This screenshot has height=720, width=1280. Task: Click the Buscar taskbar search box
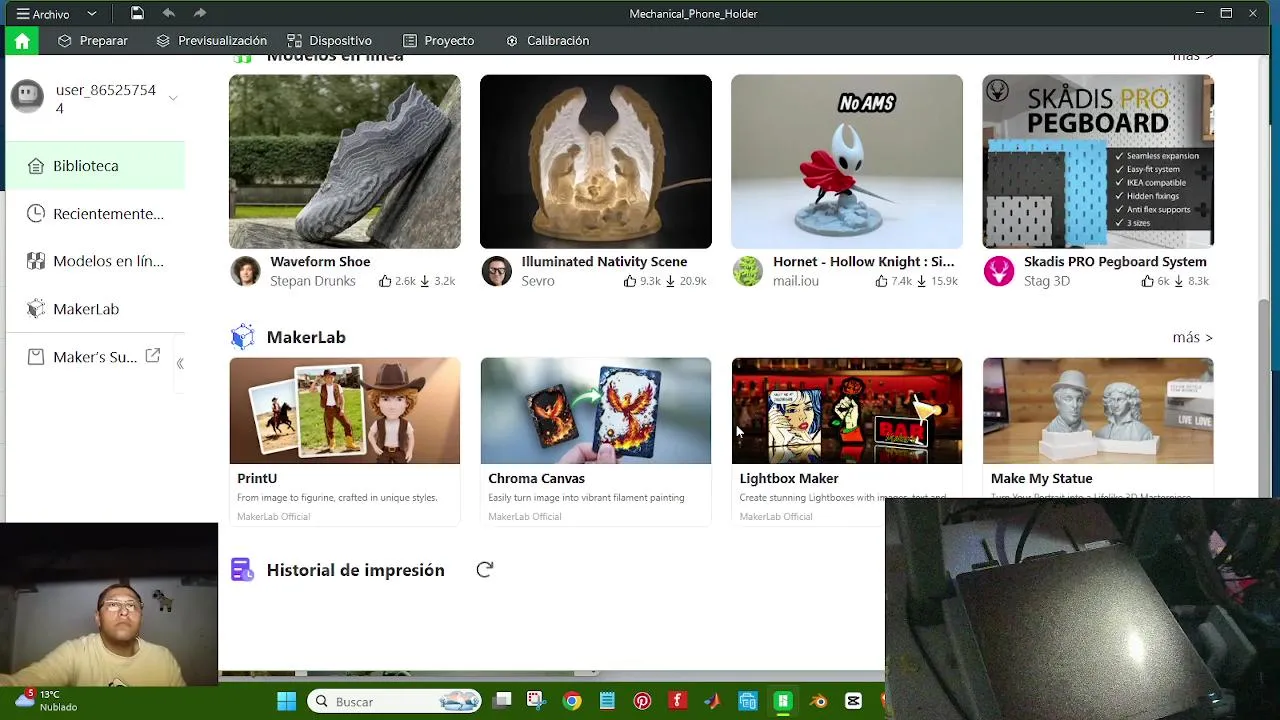click(396, 701)
